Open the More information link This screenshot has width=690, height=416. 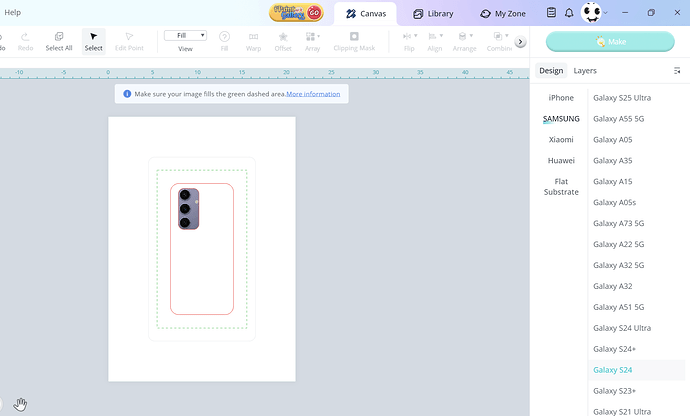point(313,94)
